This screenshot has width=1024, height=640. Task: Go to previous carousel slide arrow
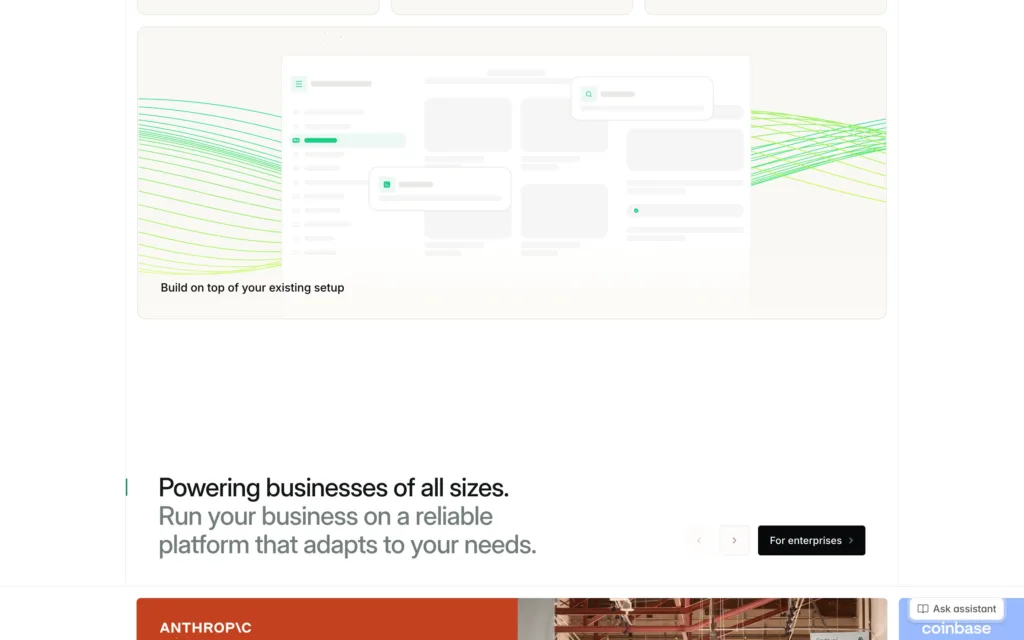tap(699, 540)
